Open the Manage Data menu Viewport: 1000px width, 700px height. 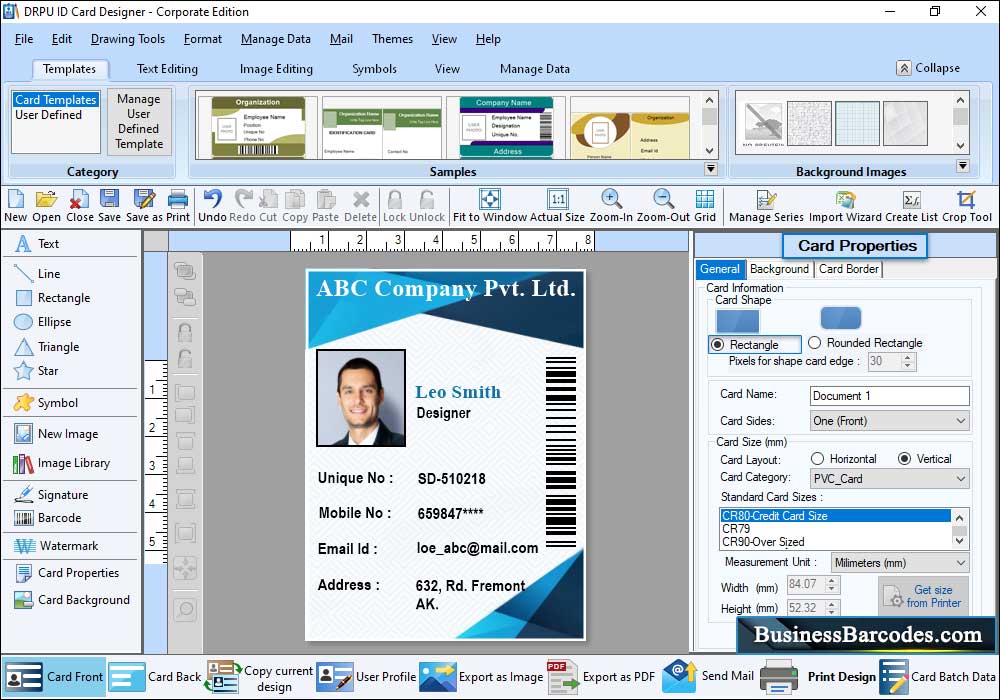tap(276, 39)
